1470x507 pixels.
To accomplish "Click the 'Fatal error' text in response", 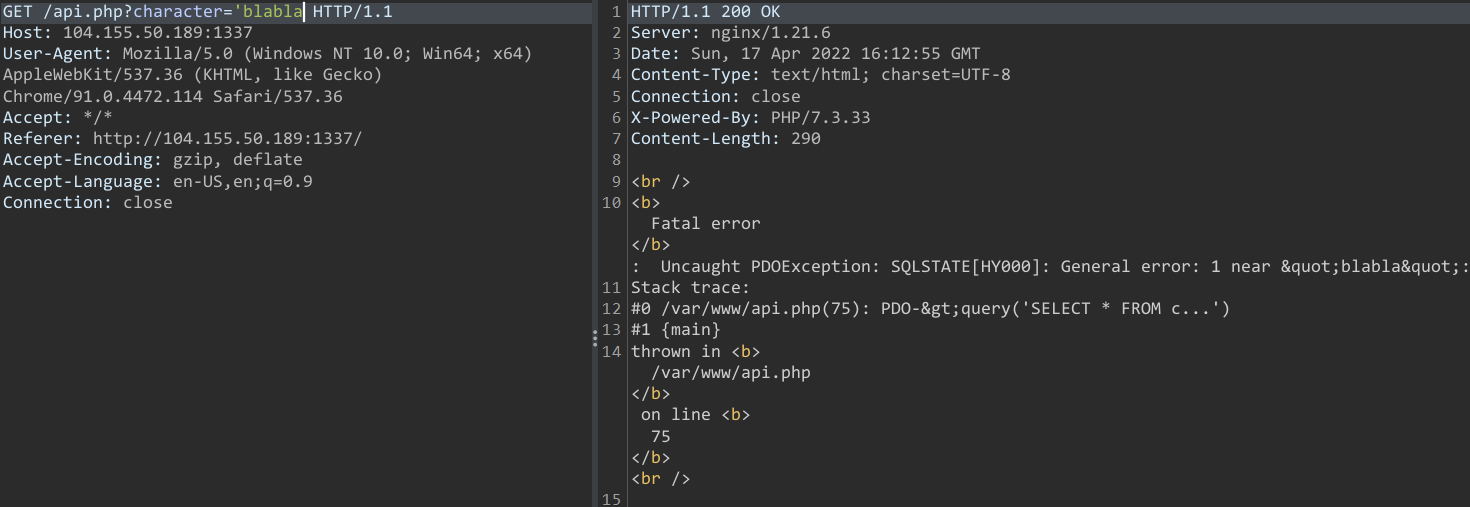I will pos(705,224).
